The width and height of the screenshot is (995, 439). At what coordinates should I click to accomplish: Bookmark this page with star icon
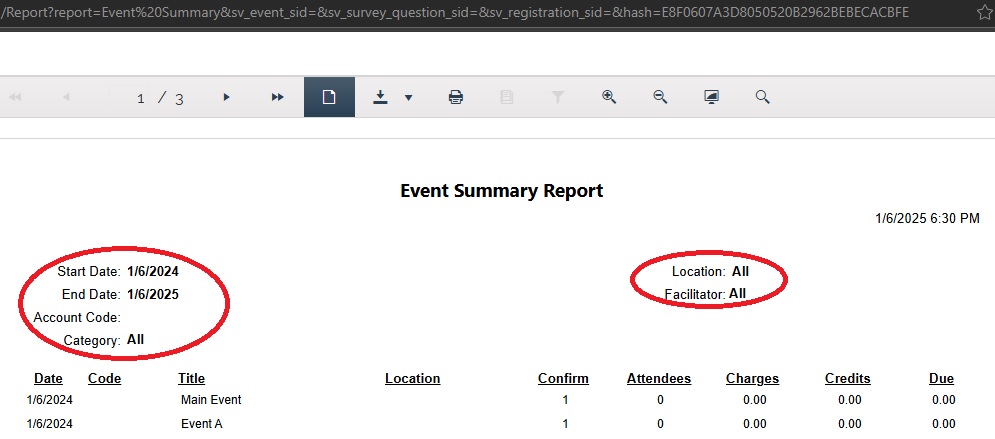(983, 13)
